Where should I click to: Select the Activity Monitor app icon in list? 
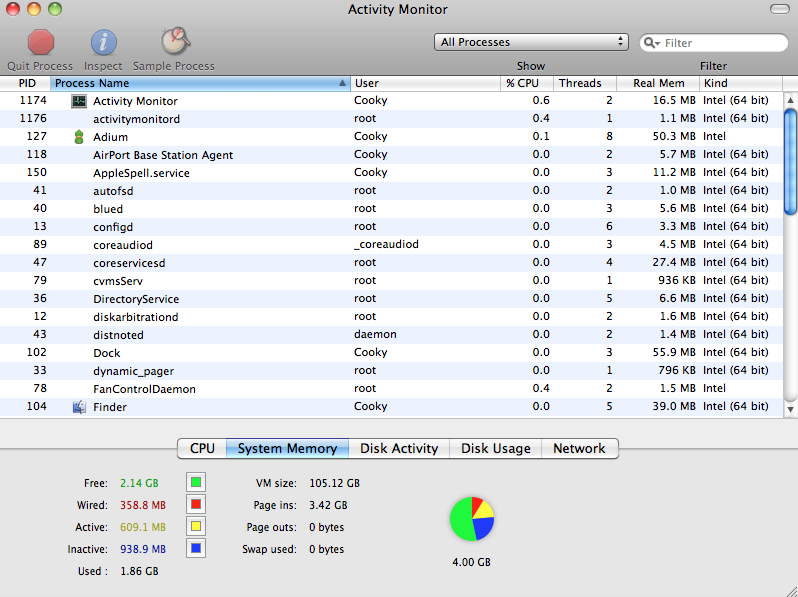(x=79, y=101)
